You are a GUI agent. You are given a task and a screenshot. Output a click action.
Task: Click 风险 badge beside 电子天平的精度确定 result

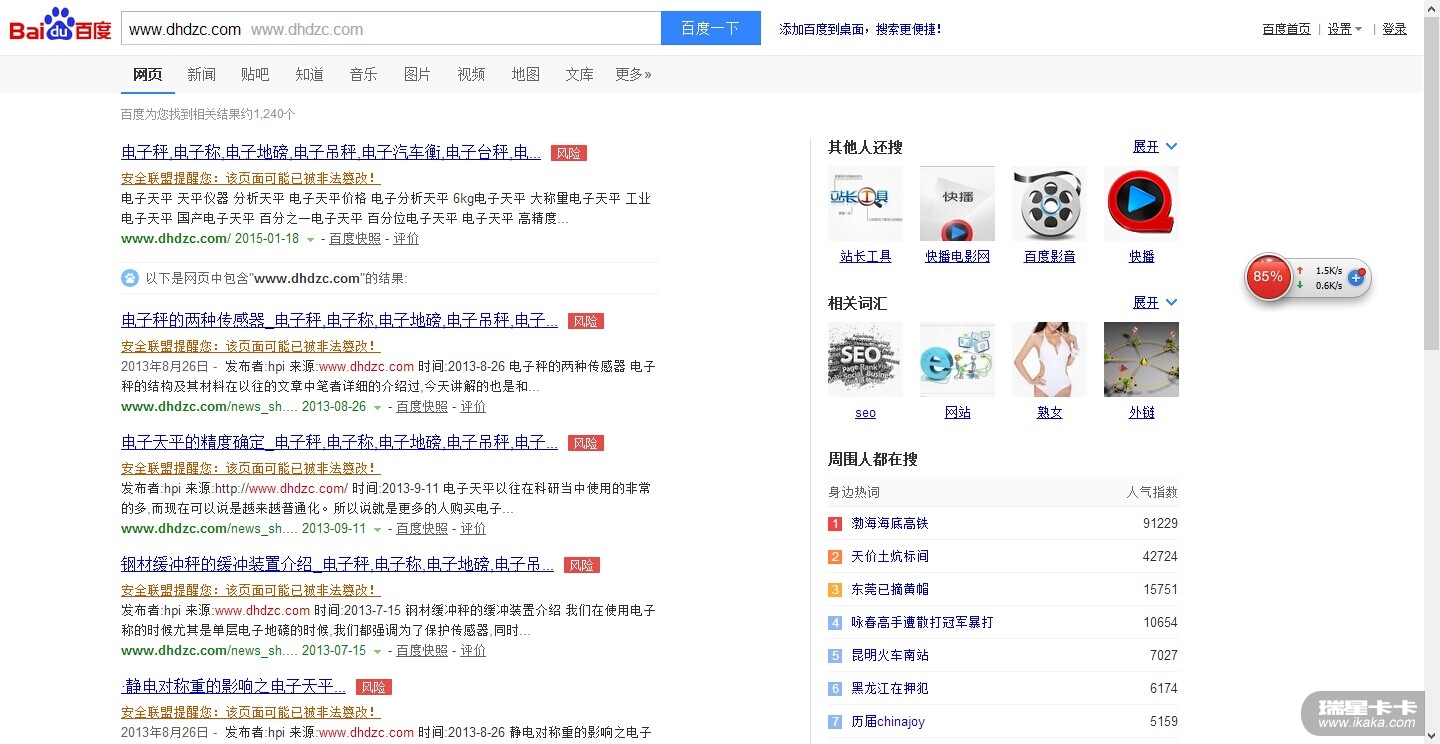coord(586,443)
